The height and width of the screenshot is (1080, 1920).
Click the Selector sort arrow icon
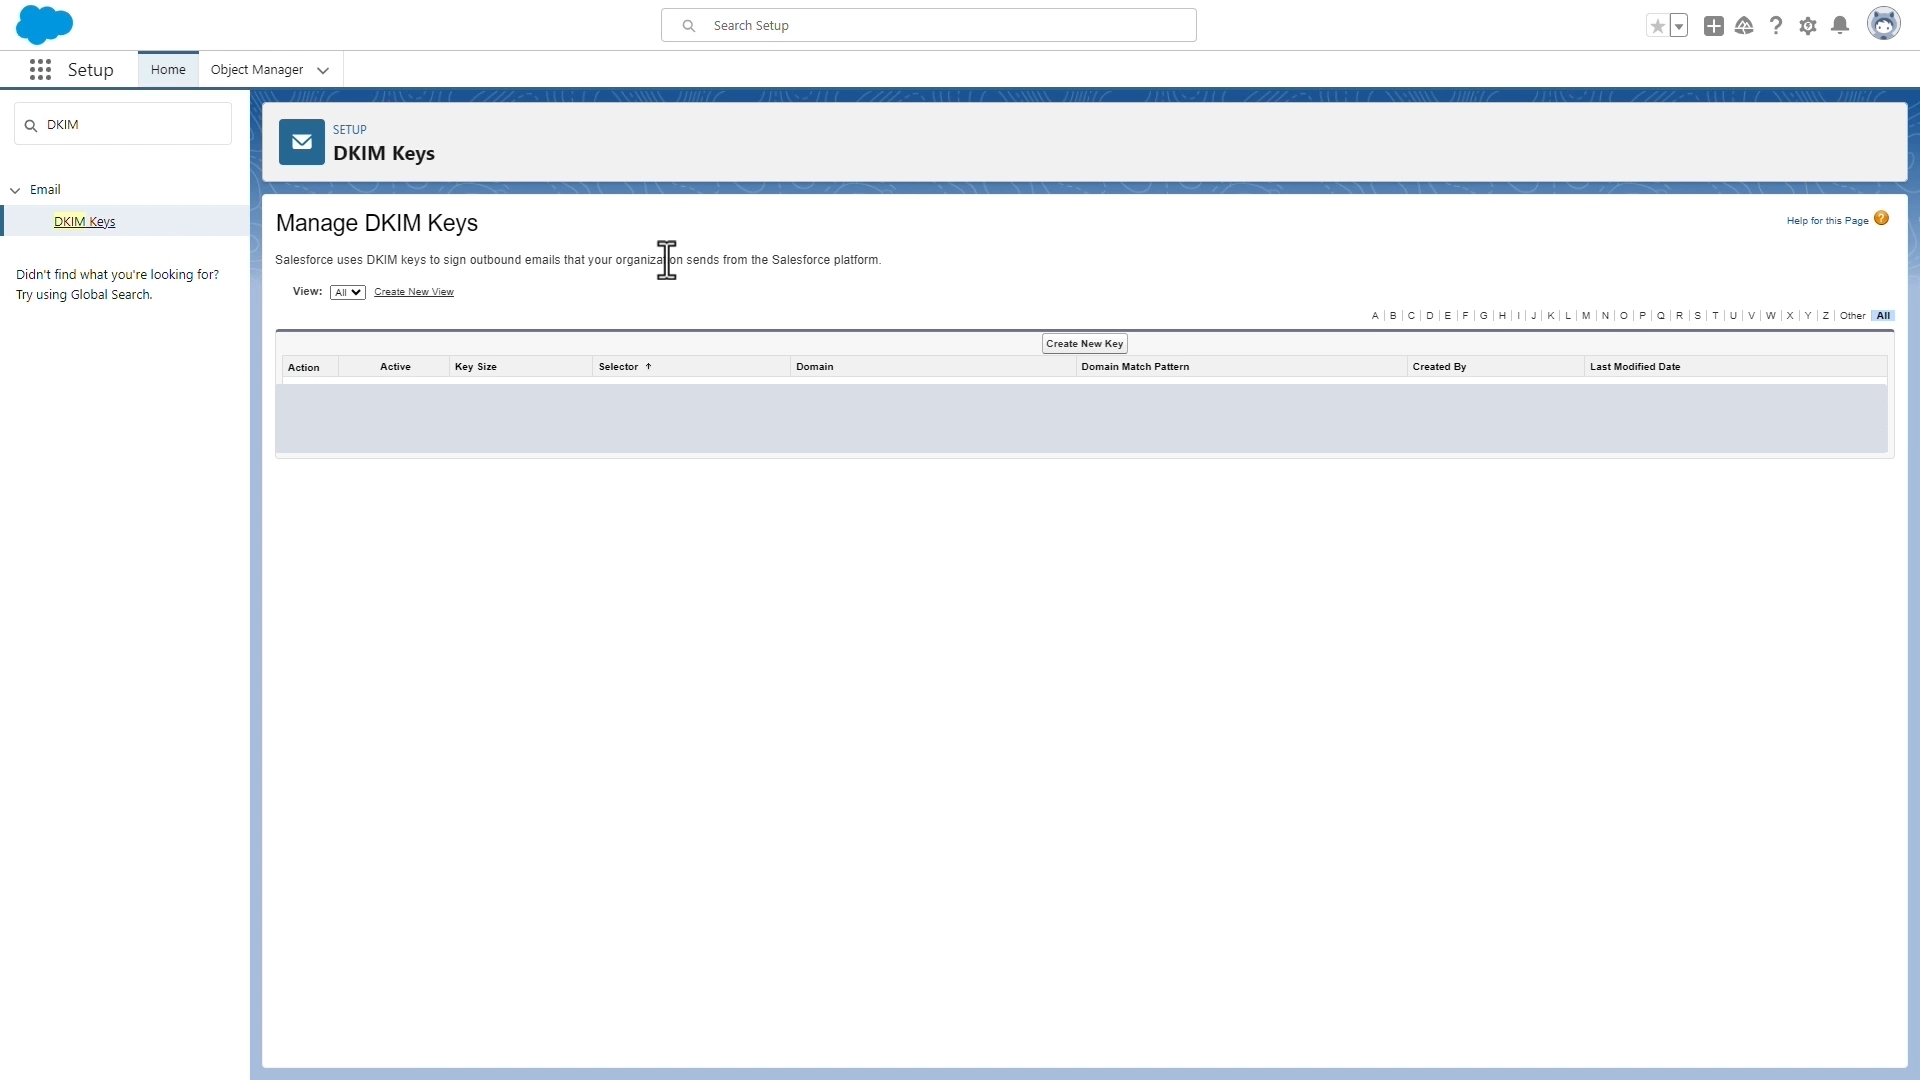click(648, 367)
